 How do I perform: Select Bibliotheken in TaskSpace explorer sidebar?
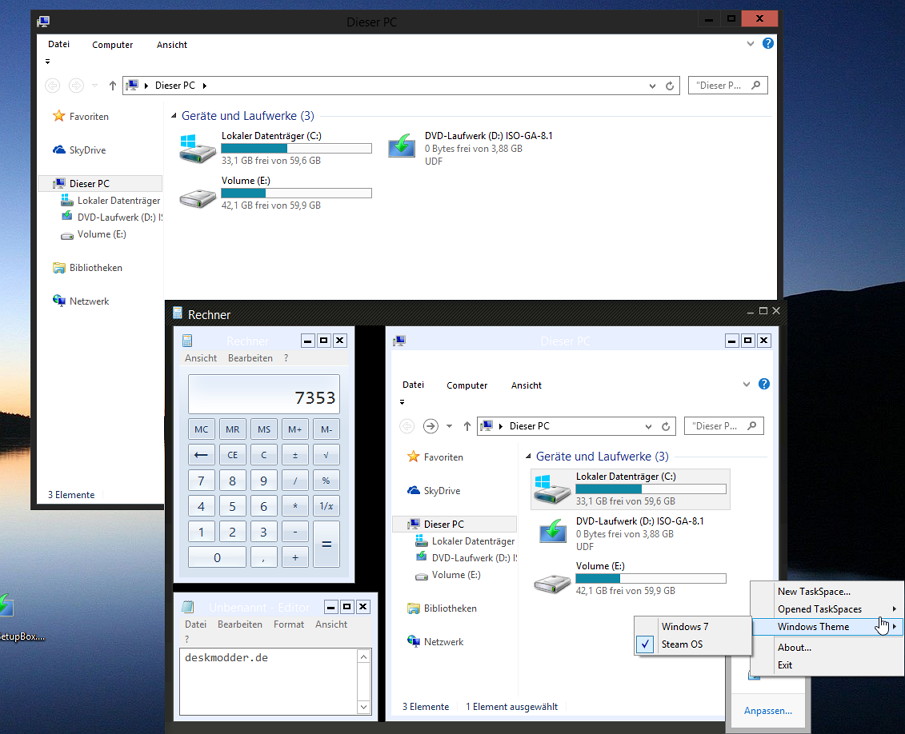pos(442,608)
